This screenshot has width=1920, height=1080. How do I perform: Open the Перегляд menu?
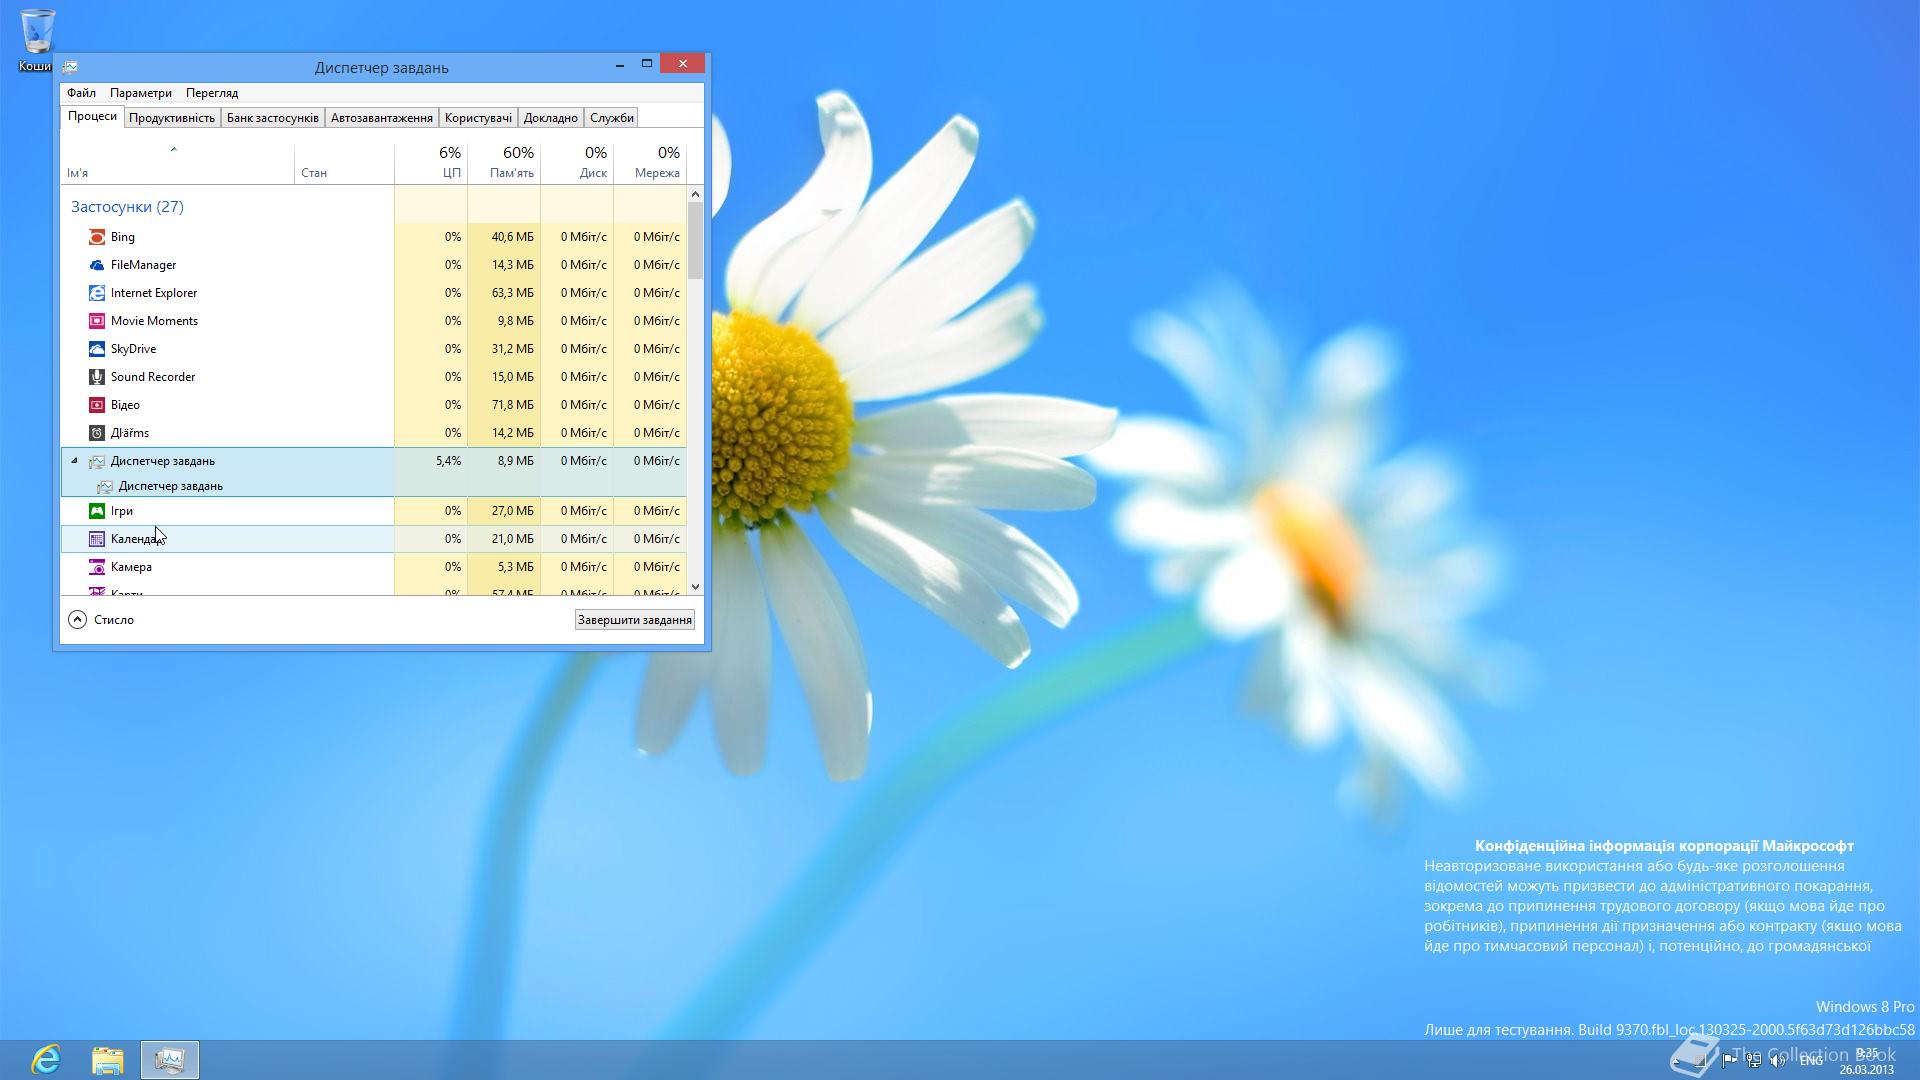(212, 93)
